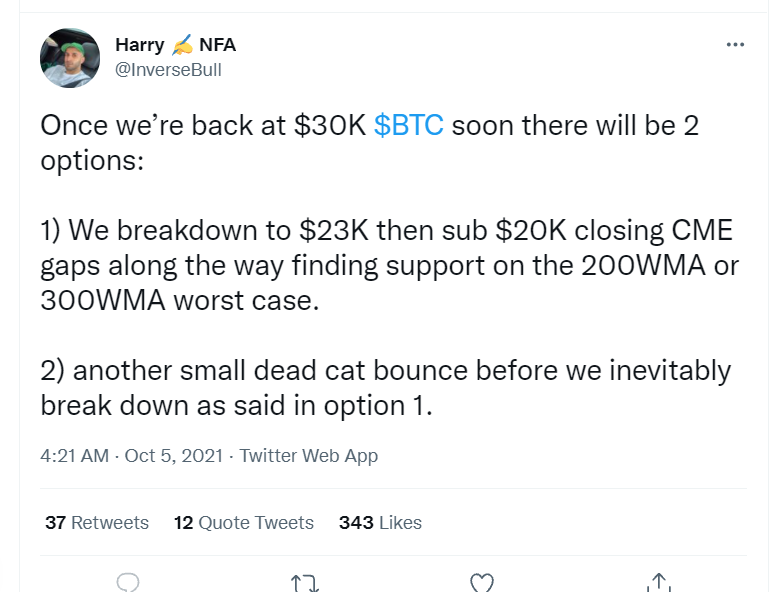The image size is (773, 592).
Task: Open the $BTC cashtag link
Action: point(408,127)
